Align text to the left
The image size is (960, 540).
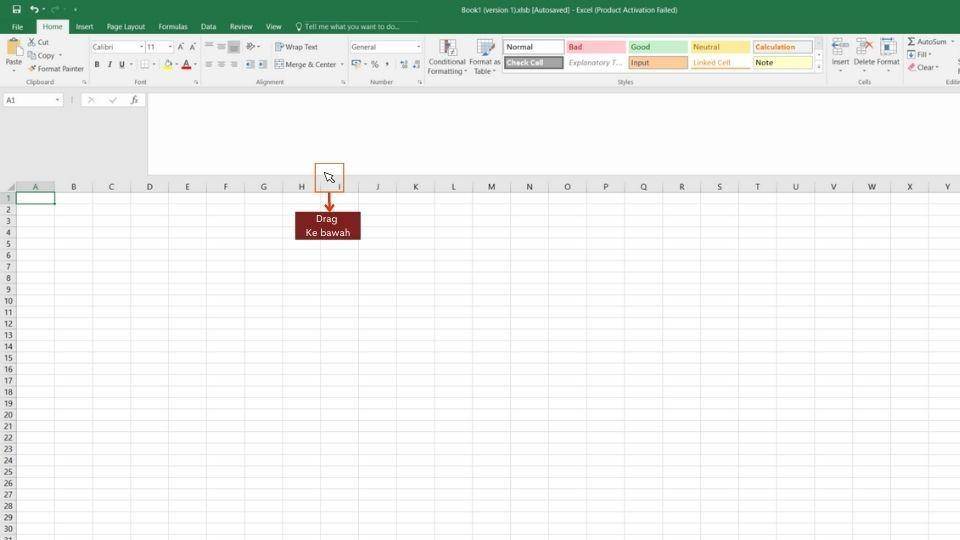(x=209, y=64)
